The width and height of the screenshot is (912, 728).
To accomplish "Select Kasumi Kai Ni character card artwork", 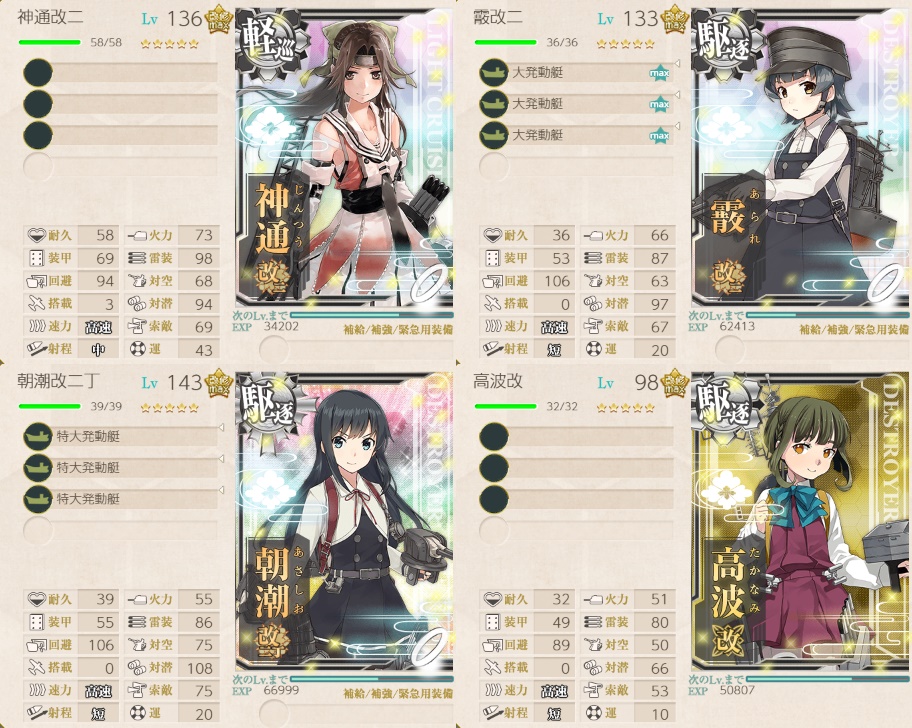I will click(800, 158).
